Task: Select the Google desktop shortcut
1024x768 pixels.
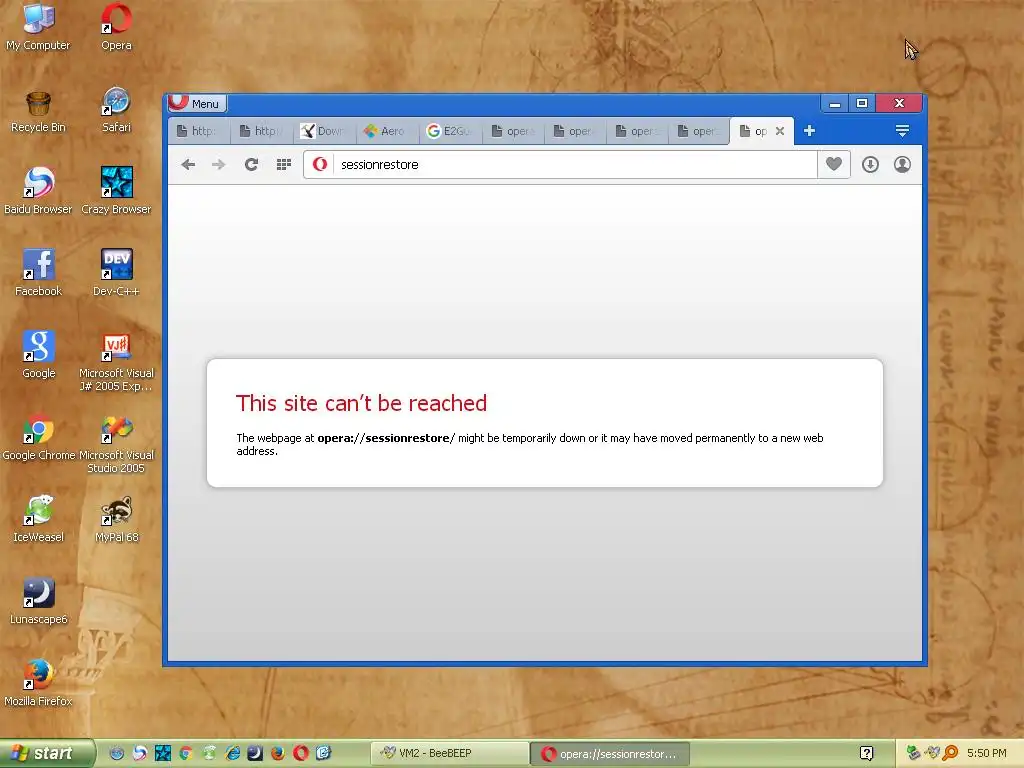Action: (x=38, y=356)
